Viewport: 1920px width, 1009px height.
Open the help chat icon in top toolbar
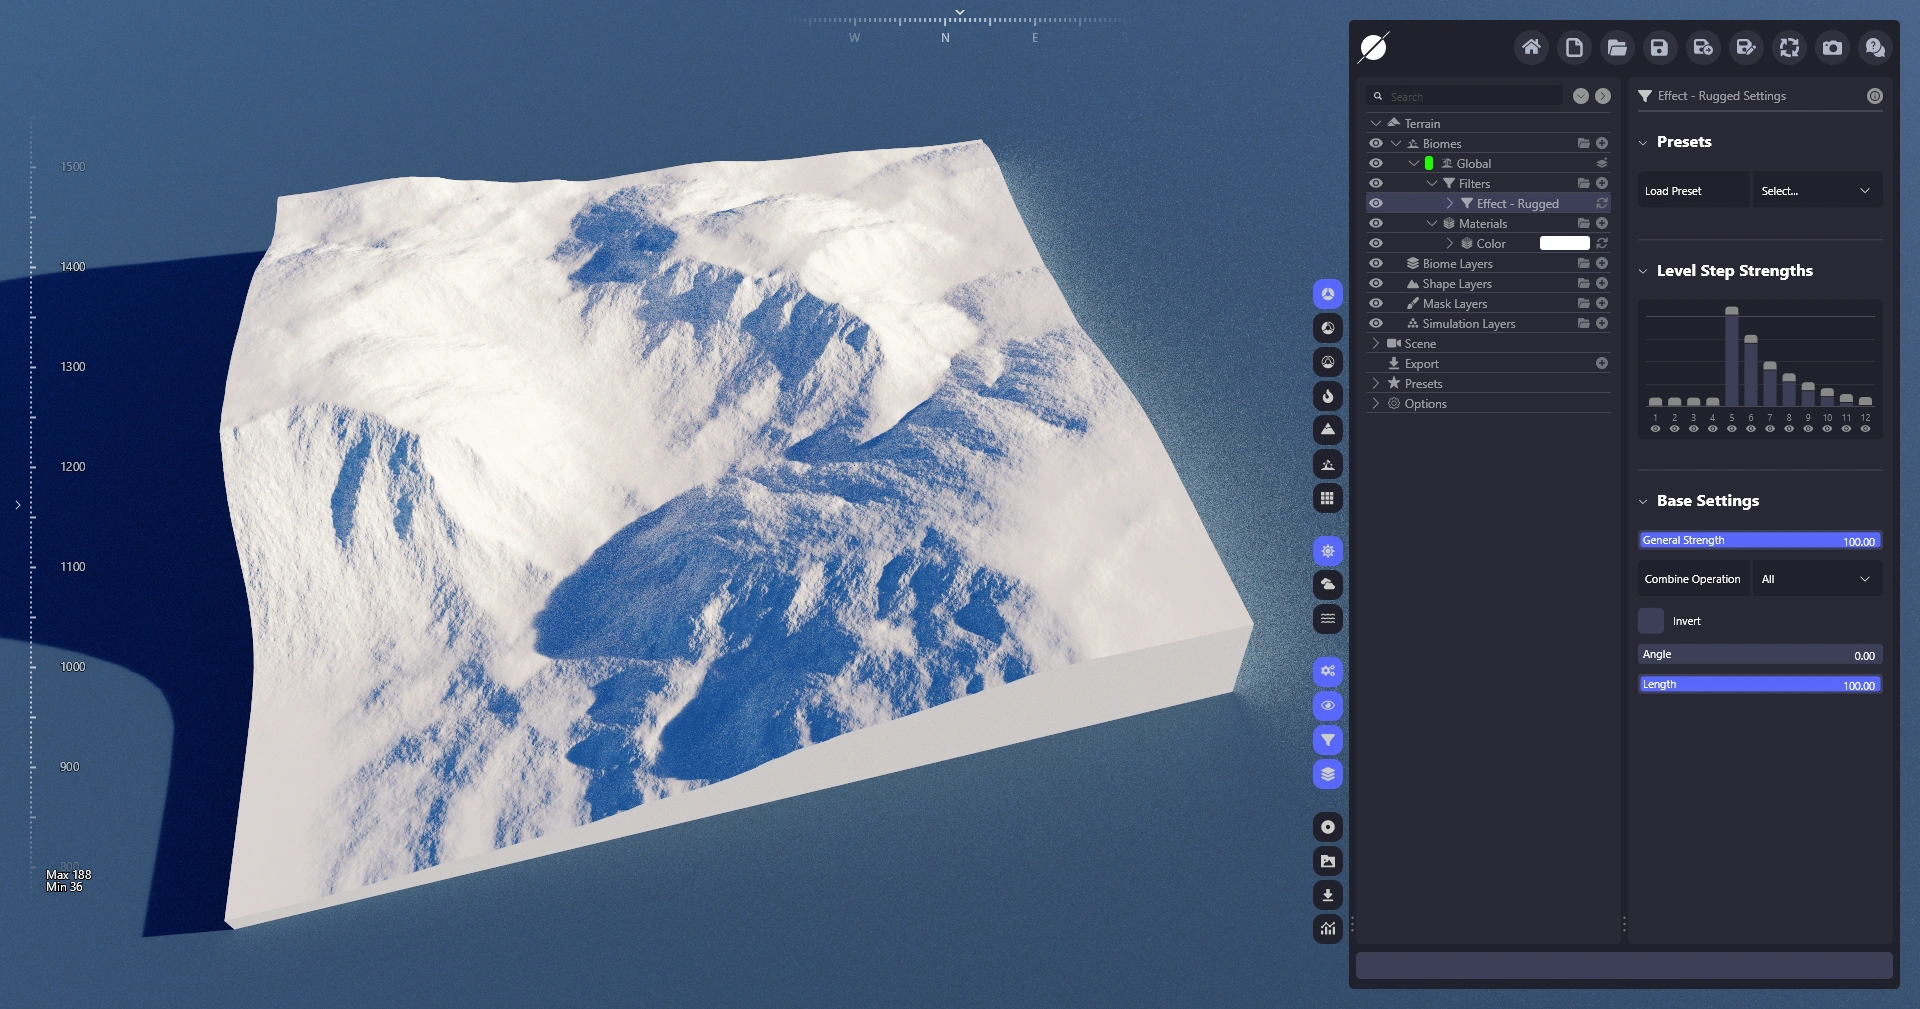pos(1875,47)
